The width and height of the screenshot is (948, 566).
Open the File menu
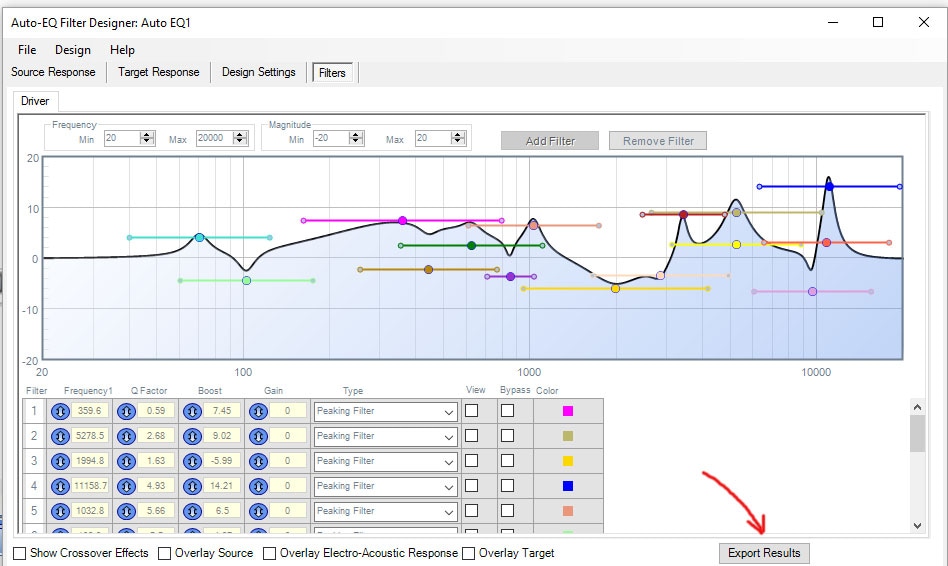27,50
